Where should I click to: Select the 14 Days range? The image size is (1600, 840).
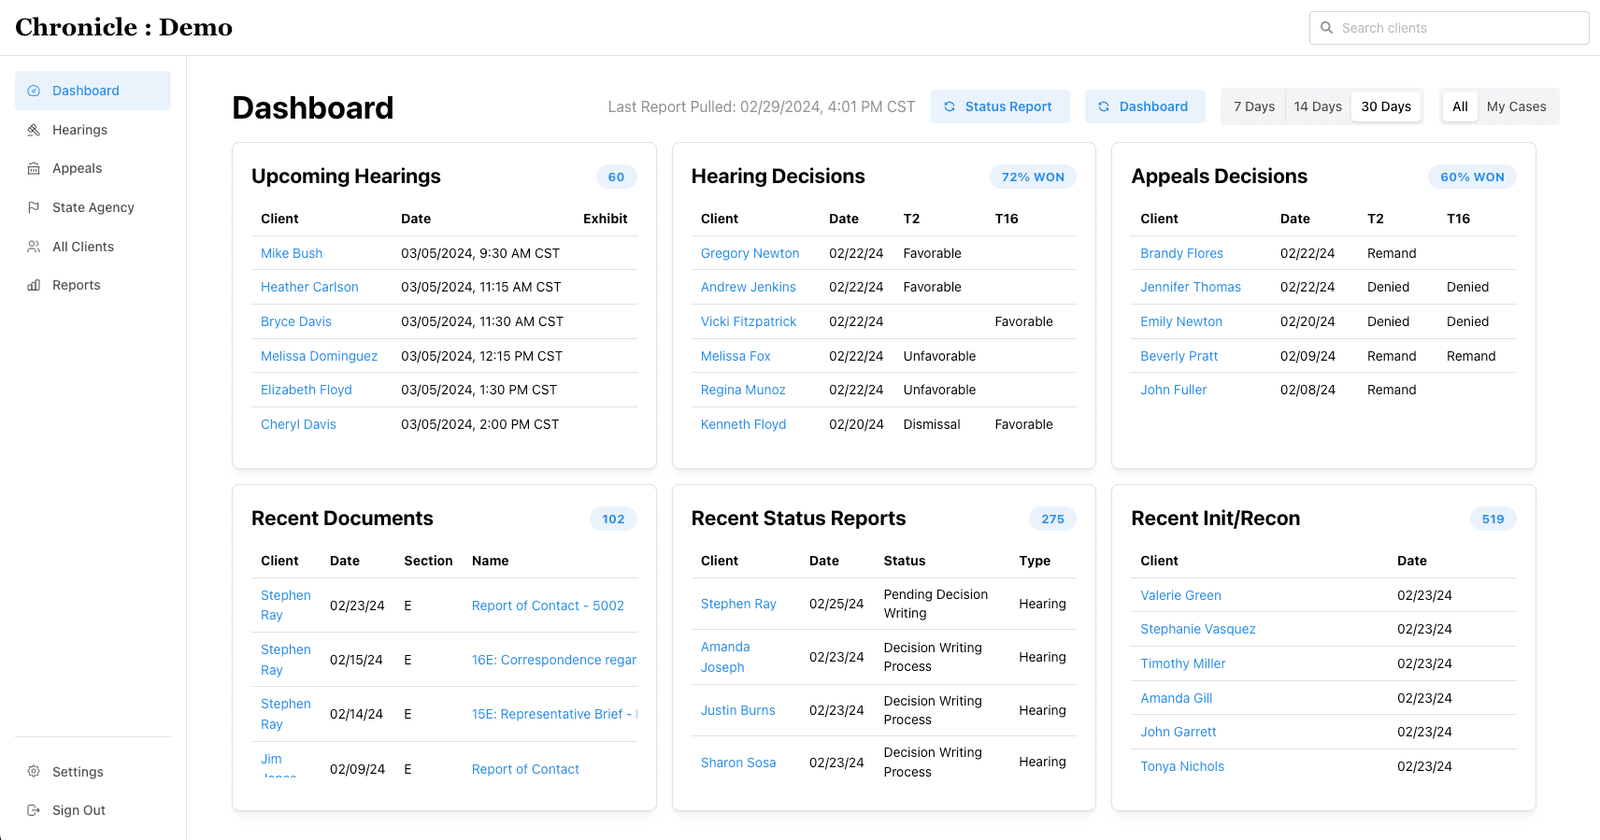[x=1318, y=107]
